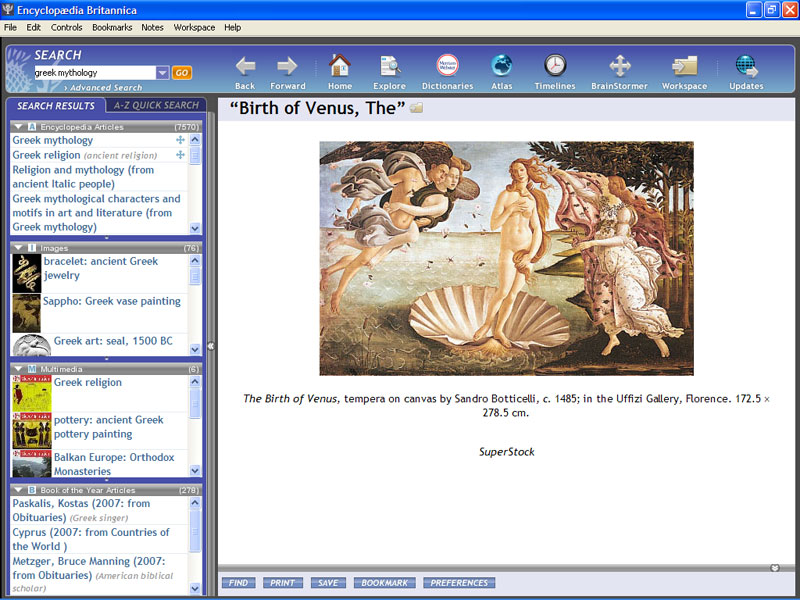Collapse the Encyclopedia Articles section
Image resolution: width=800 pixels, height=600 pixels.
[x=18, y=127]
